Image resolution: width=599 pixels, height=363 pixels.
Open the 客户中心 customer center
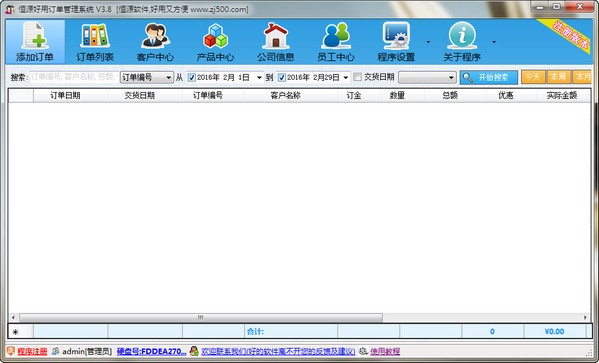(x=155, y=42)
